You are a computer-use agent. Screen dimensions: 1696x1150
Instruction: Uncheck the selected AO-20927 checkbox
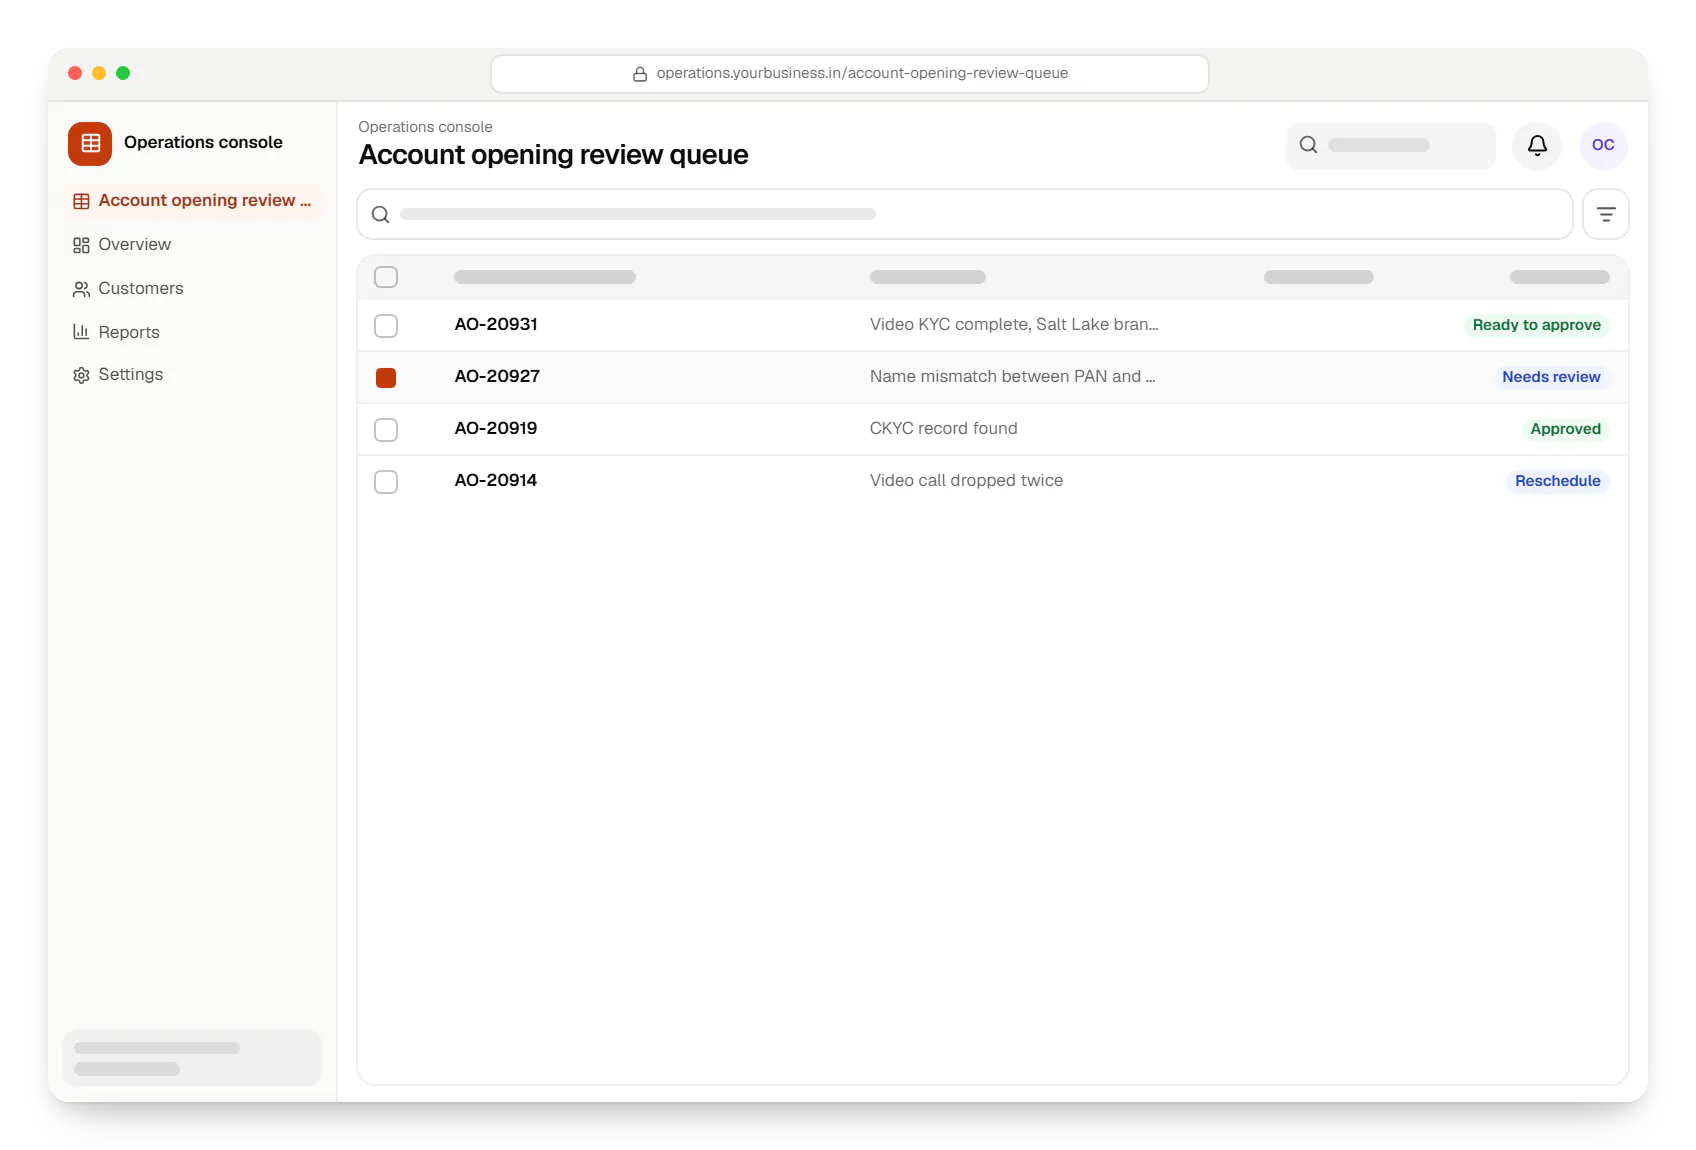tap(386, 378)
